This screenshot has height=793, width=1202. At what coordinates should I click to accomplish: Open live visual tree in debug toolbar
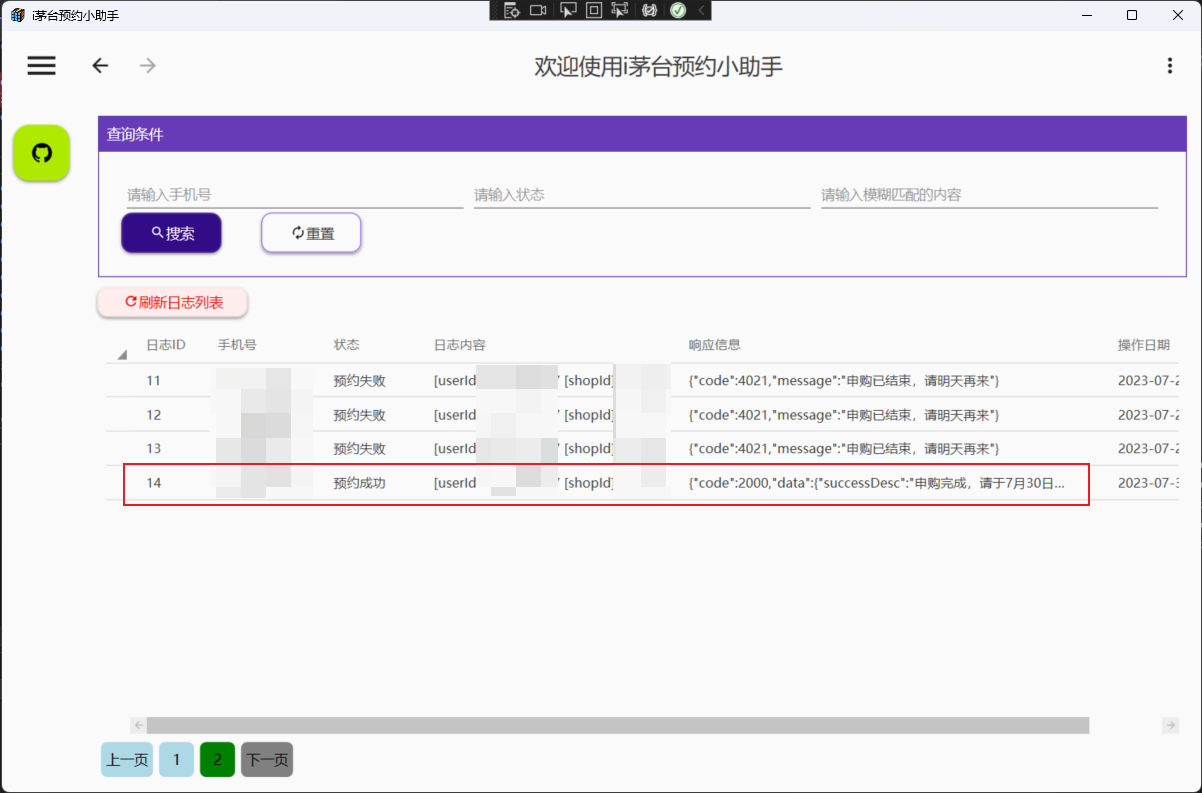(512, 10)
